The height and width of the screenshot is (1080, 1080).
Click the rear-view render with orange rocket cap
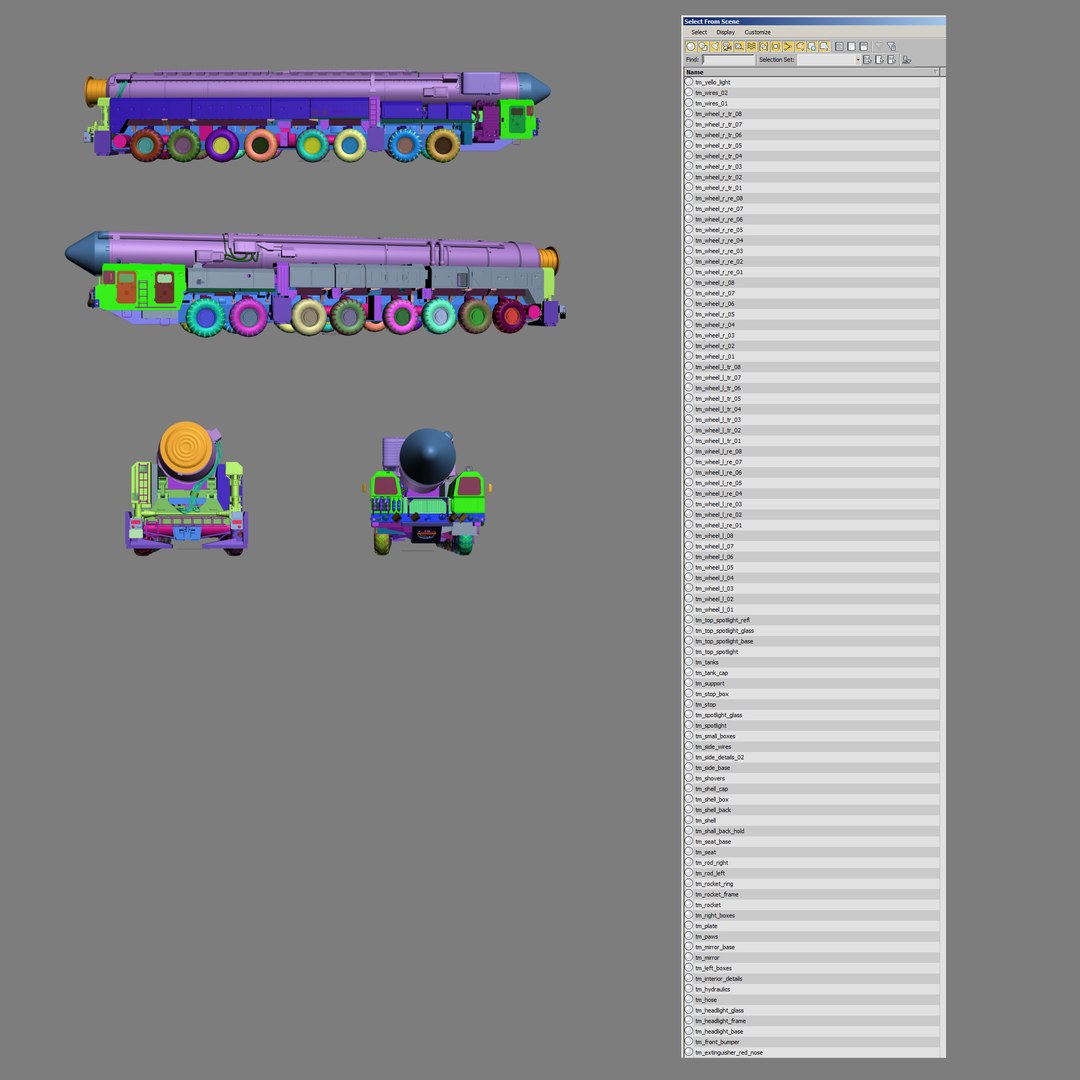click(186, 488)
